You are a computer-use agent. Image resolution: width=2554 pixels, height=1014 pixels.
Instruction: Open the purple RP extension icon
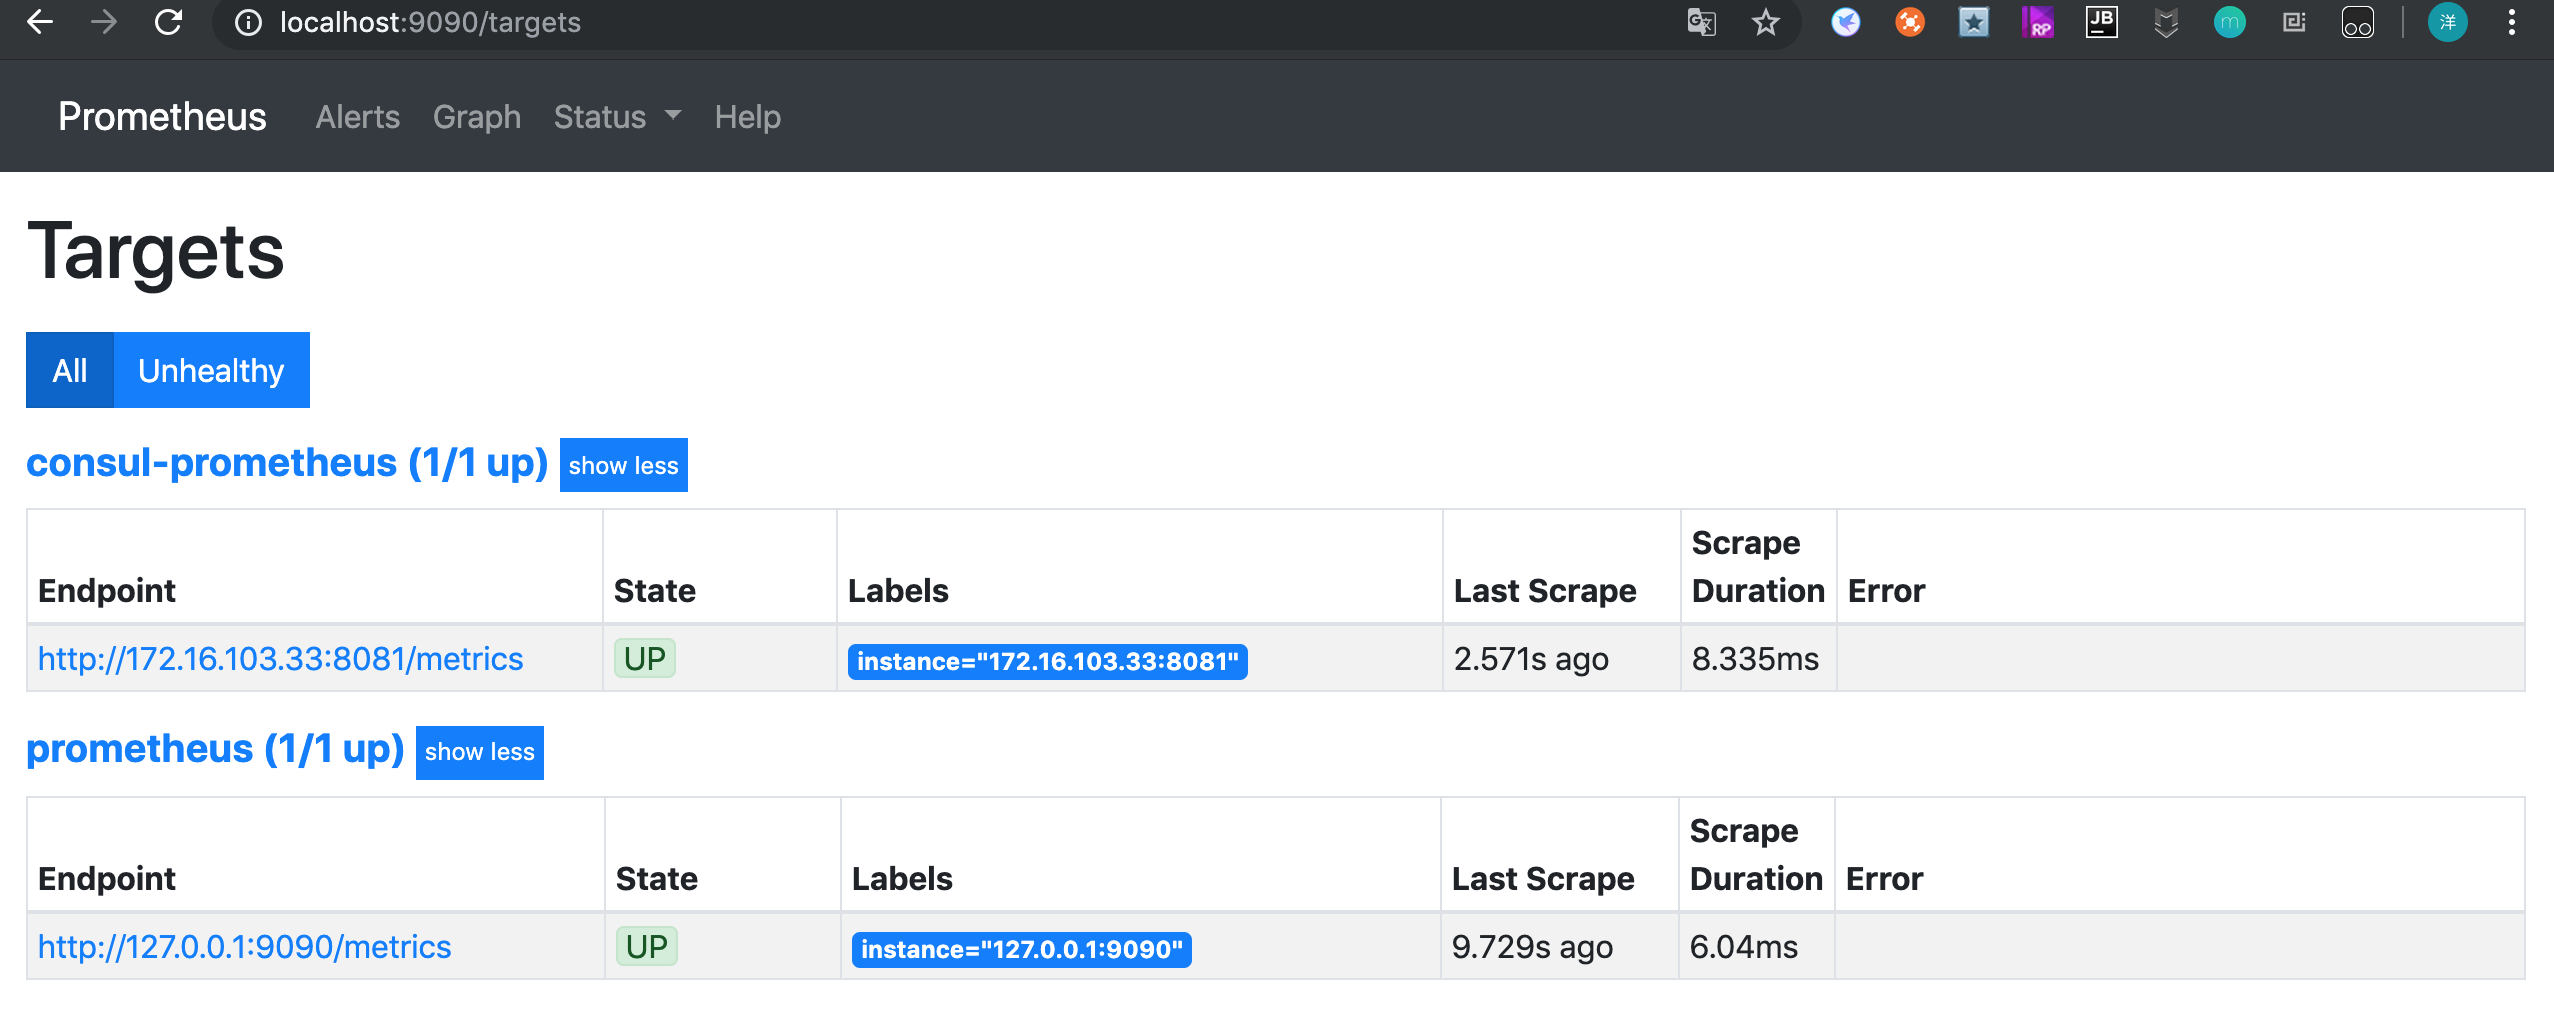point(2038,22)
